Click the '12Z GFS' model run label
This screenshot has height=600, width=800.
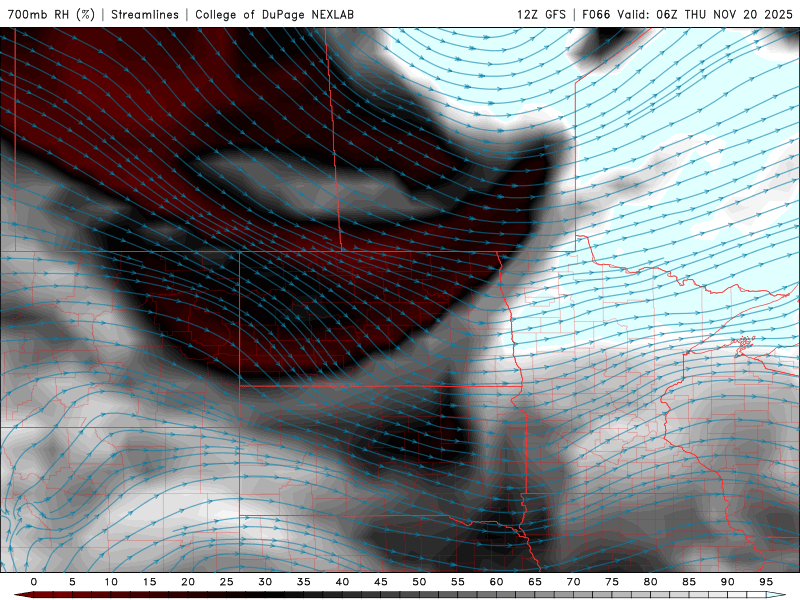[x=541, y=14]
